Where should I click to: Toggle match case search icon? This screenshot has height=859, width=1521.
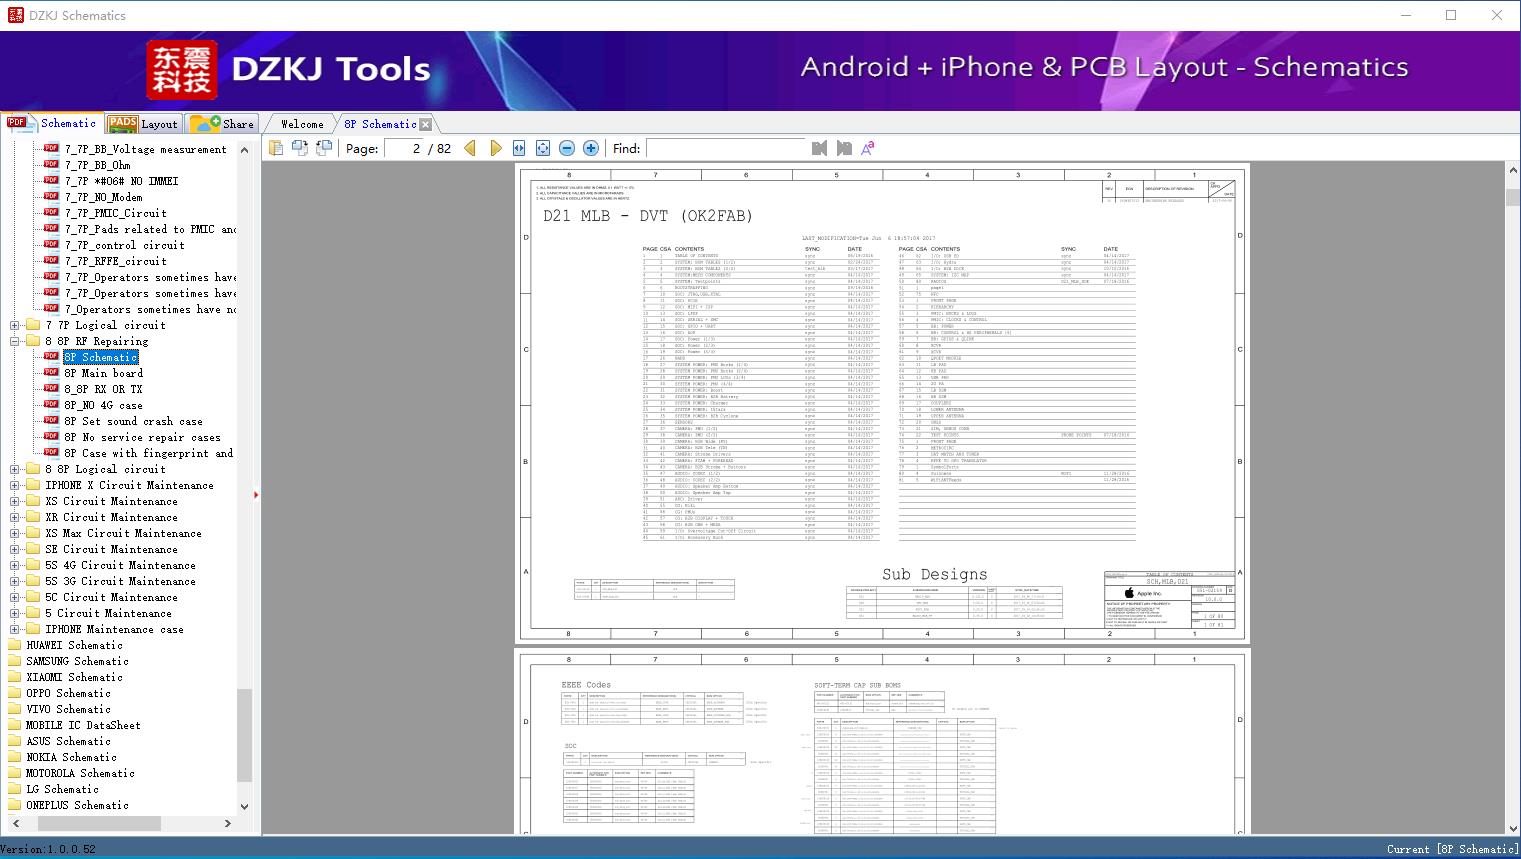[868, 148]
